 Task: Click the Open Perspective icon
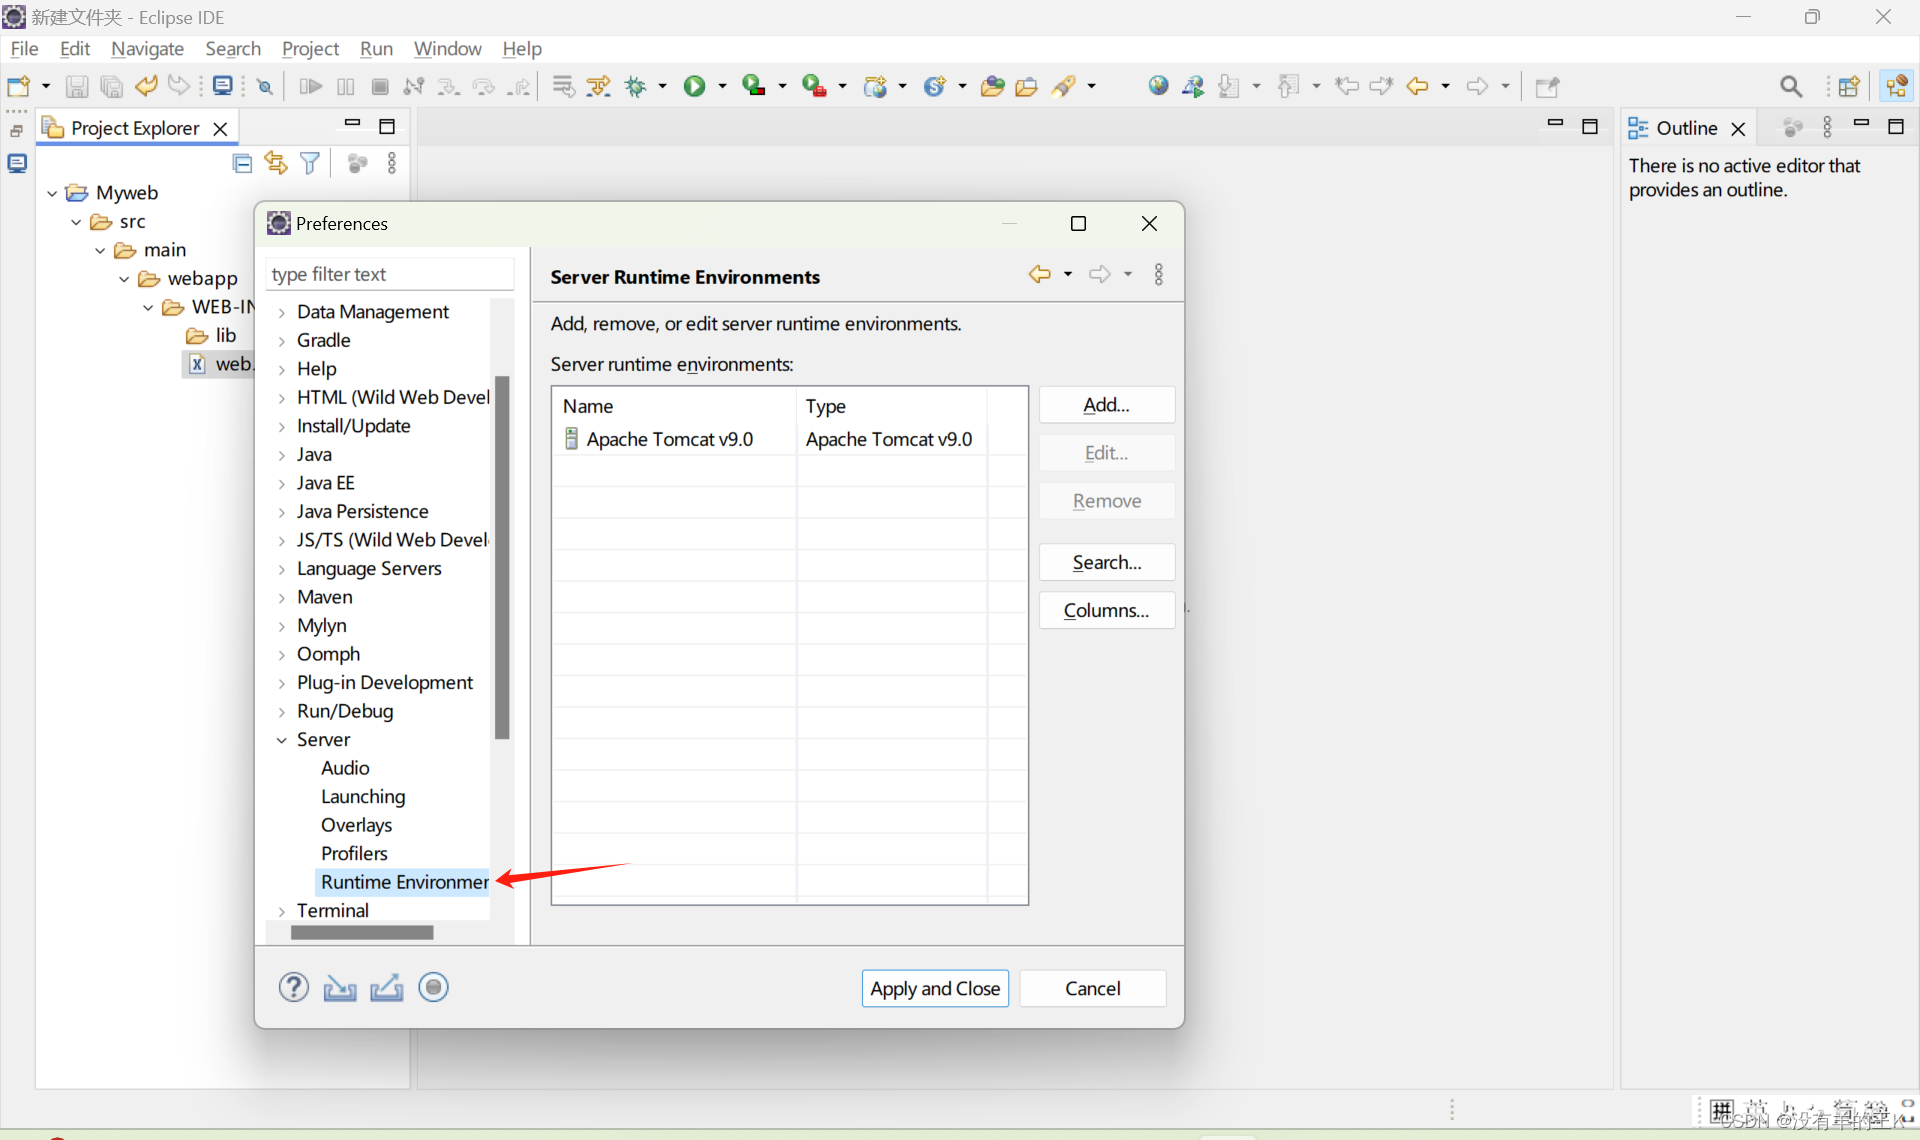1849,87
